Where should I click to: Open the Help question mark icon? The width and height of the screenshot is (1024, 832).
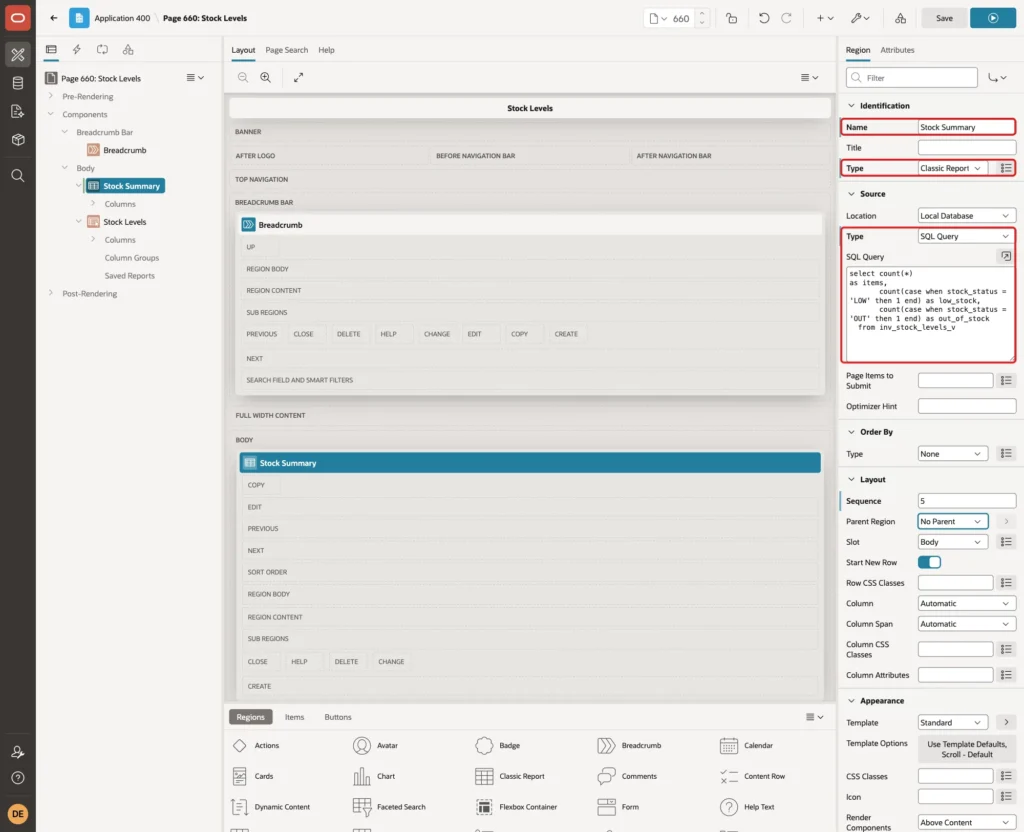(18, 778)
